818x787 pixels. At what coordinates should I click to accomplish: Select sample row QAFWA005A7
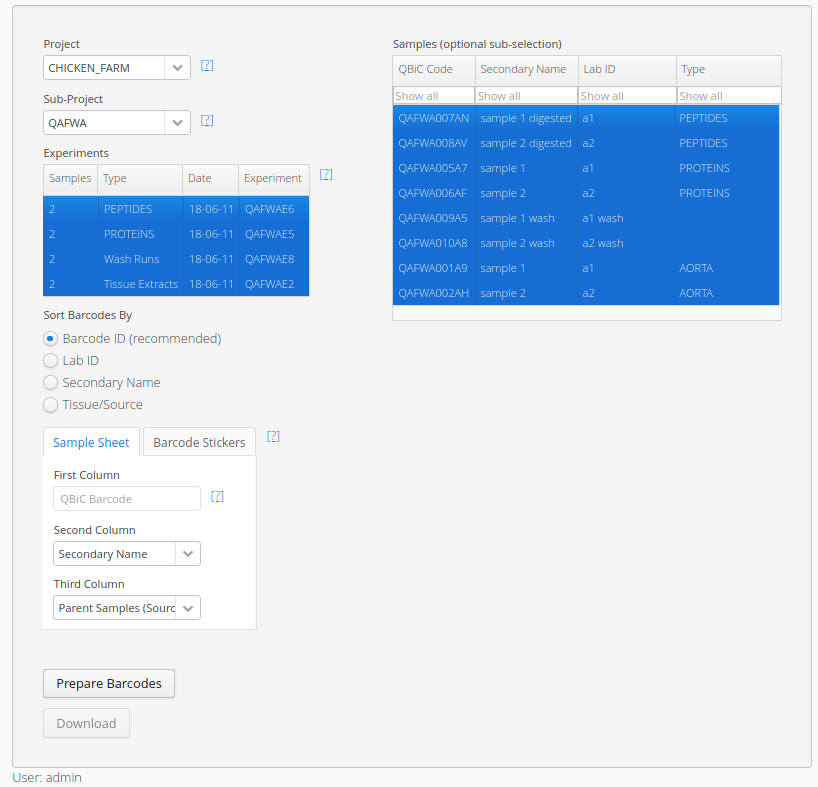click(586, 168)
